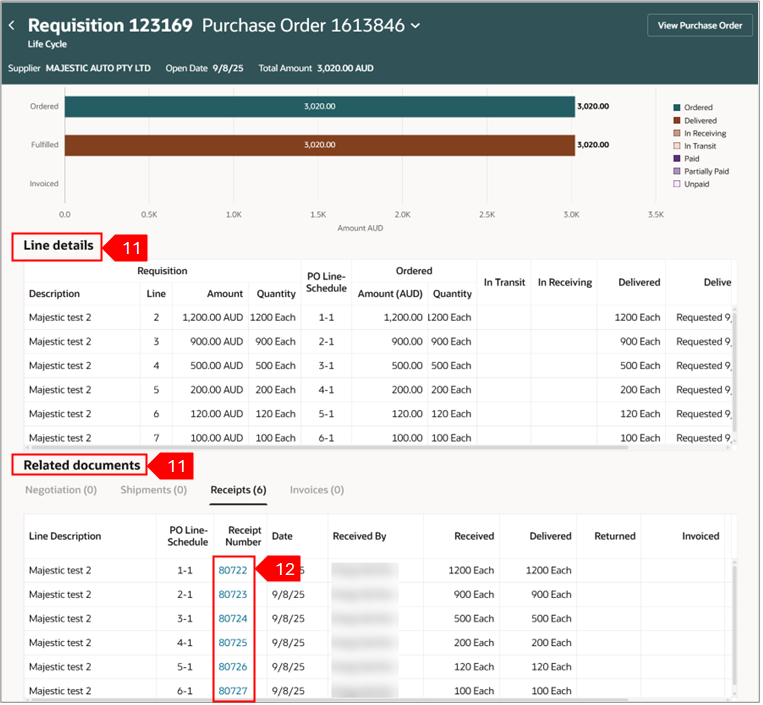763x705 pixels.
Task: Open the Invoices (0) tab
Action: point(316,490)
